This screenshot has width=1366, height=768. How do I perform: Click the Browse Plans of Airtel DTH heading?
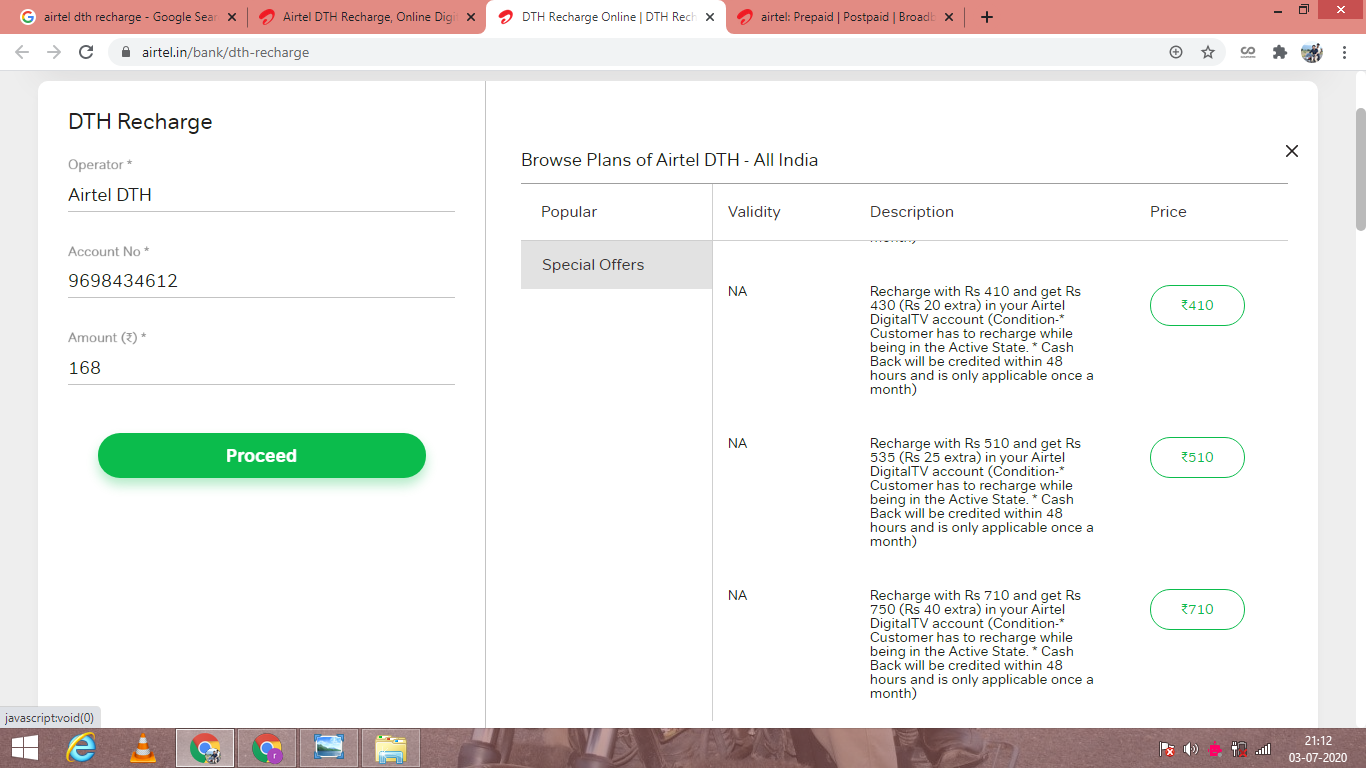[669, 160]
